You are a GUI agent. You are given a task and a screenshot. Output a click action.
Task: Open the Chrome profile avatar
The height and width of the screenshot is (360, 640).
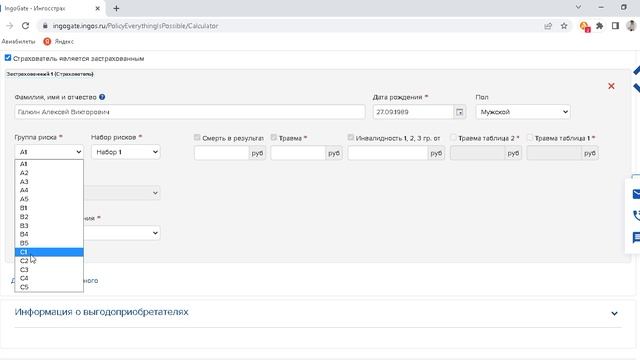pyautogui.click(x=631, y=26)
